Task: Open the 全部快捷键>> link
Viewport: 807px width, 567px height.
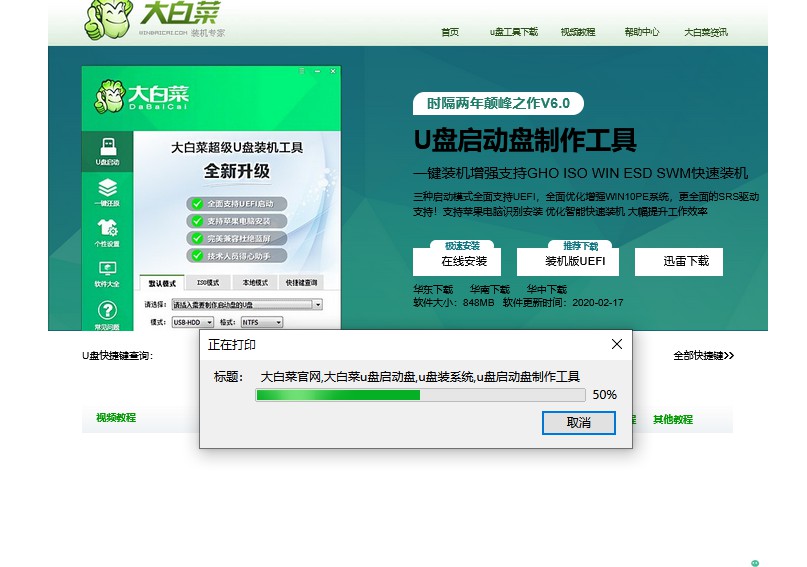Action: tap(703, 355)
